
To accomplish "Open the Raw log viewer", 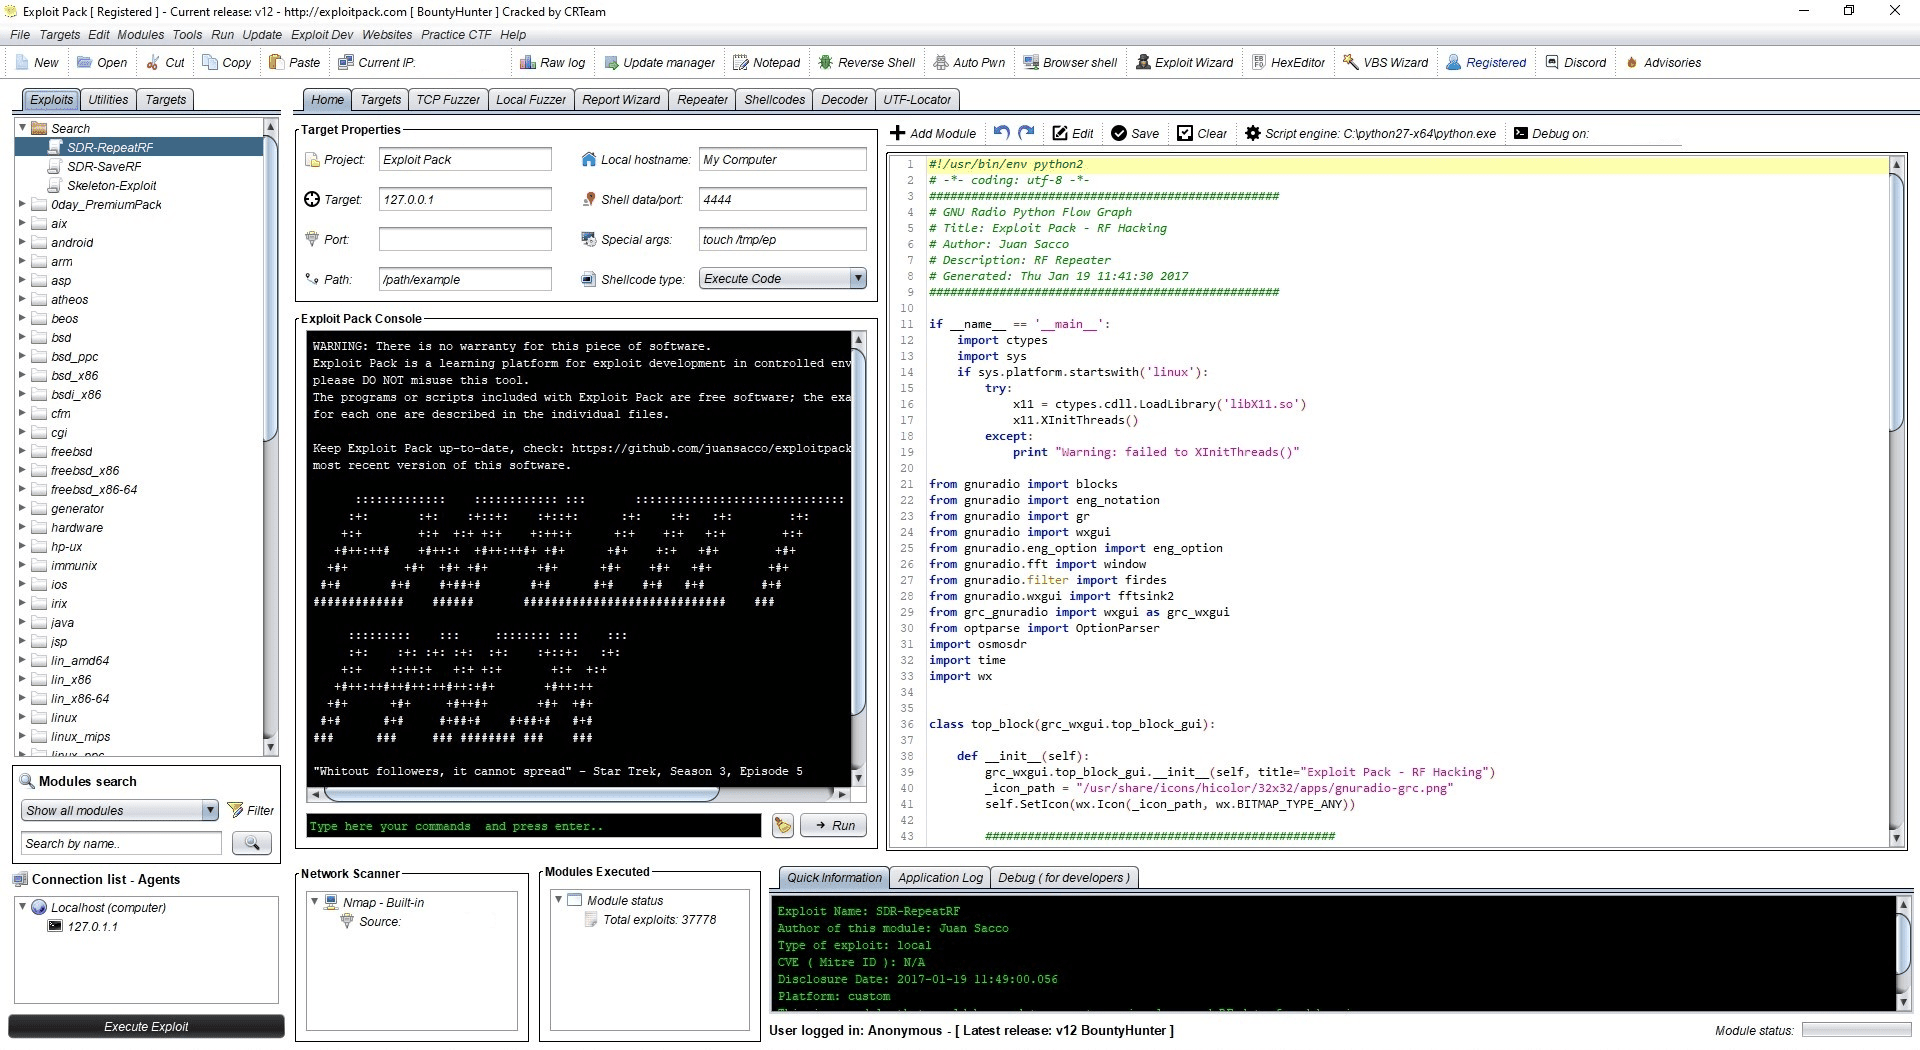I will point(552,62).
